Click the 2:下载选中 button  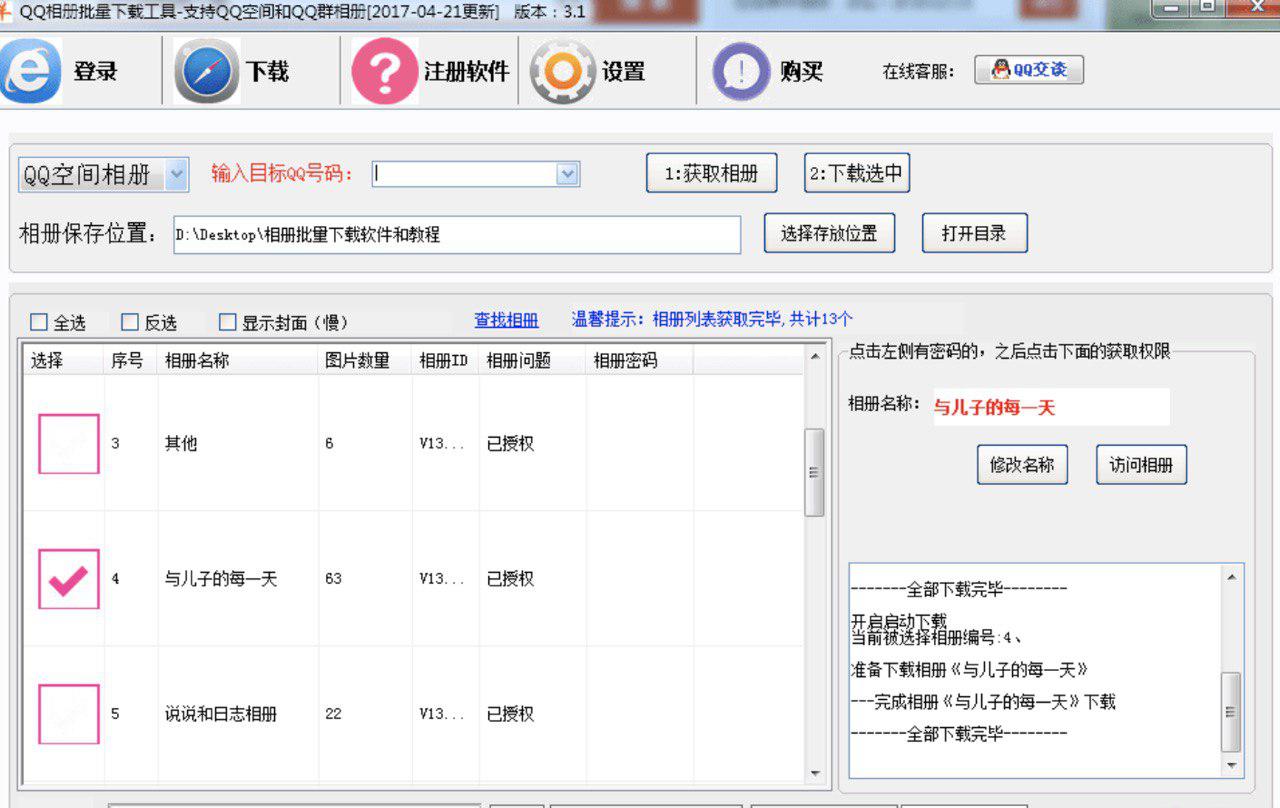[x=857, y=173]
